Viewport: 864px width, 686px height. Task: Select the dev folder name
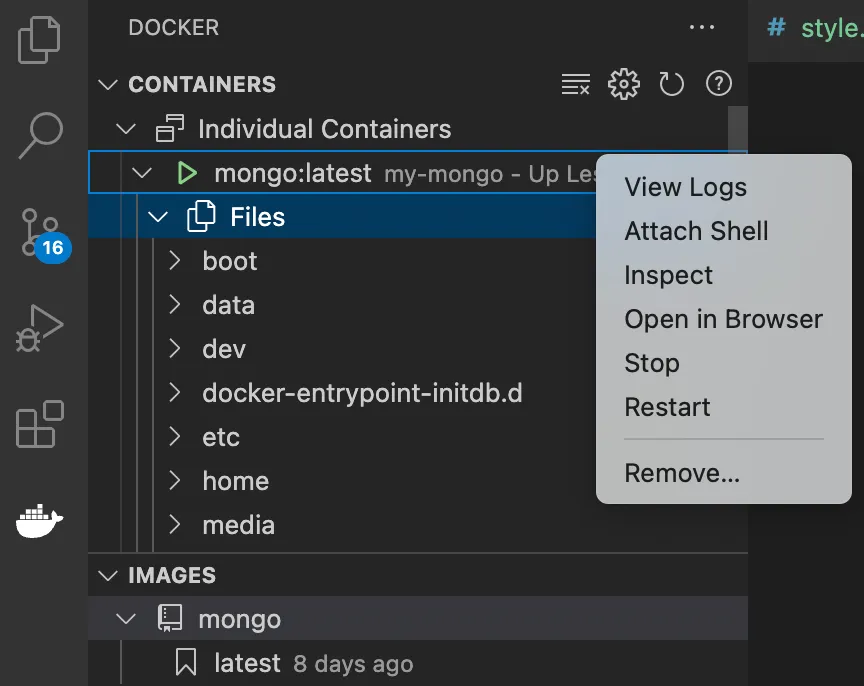[x=224, y=349]
